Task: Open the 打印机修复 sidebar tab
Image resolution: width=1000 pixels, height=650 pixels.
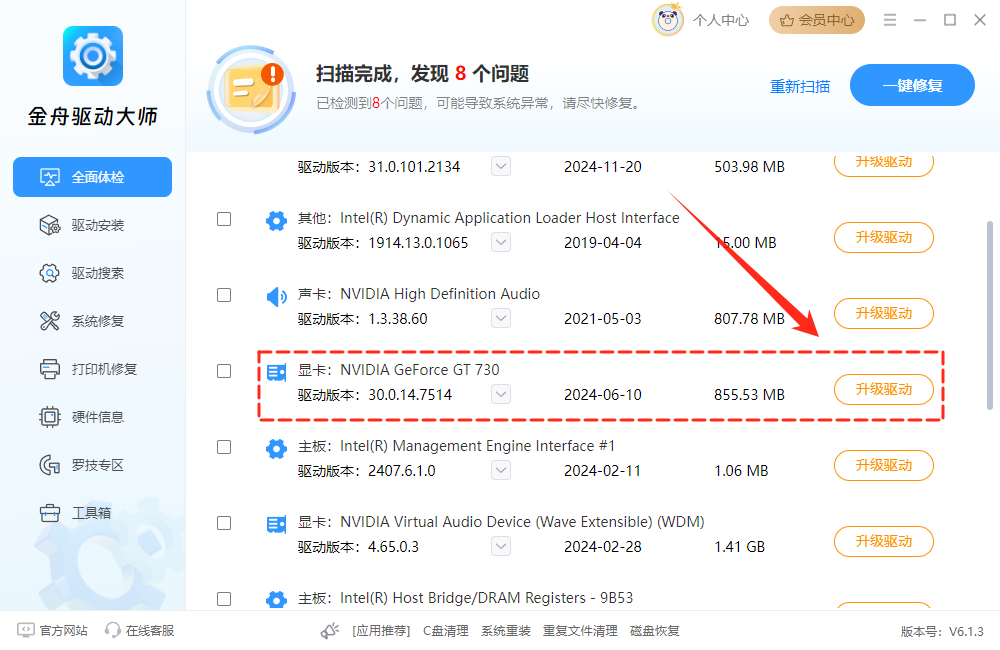Action: coord(92,369)
